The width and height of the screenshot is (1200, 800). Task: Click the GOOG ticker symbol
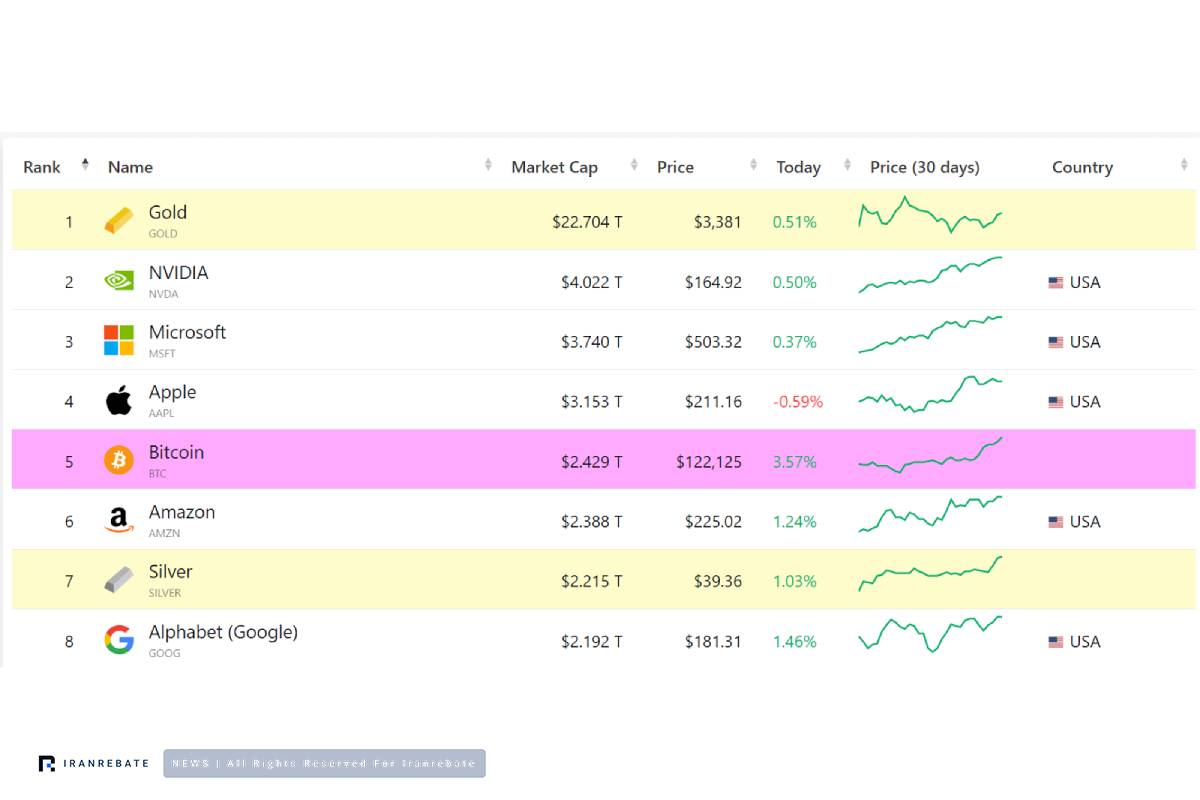[x=163, y=653]
